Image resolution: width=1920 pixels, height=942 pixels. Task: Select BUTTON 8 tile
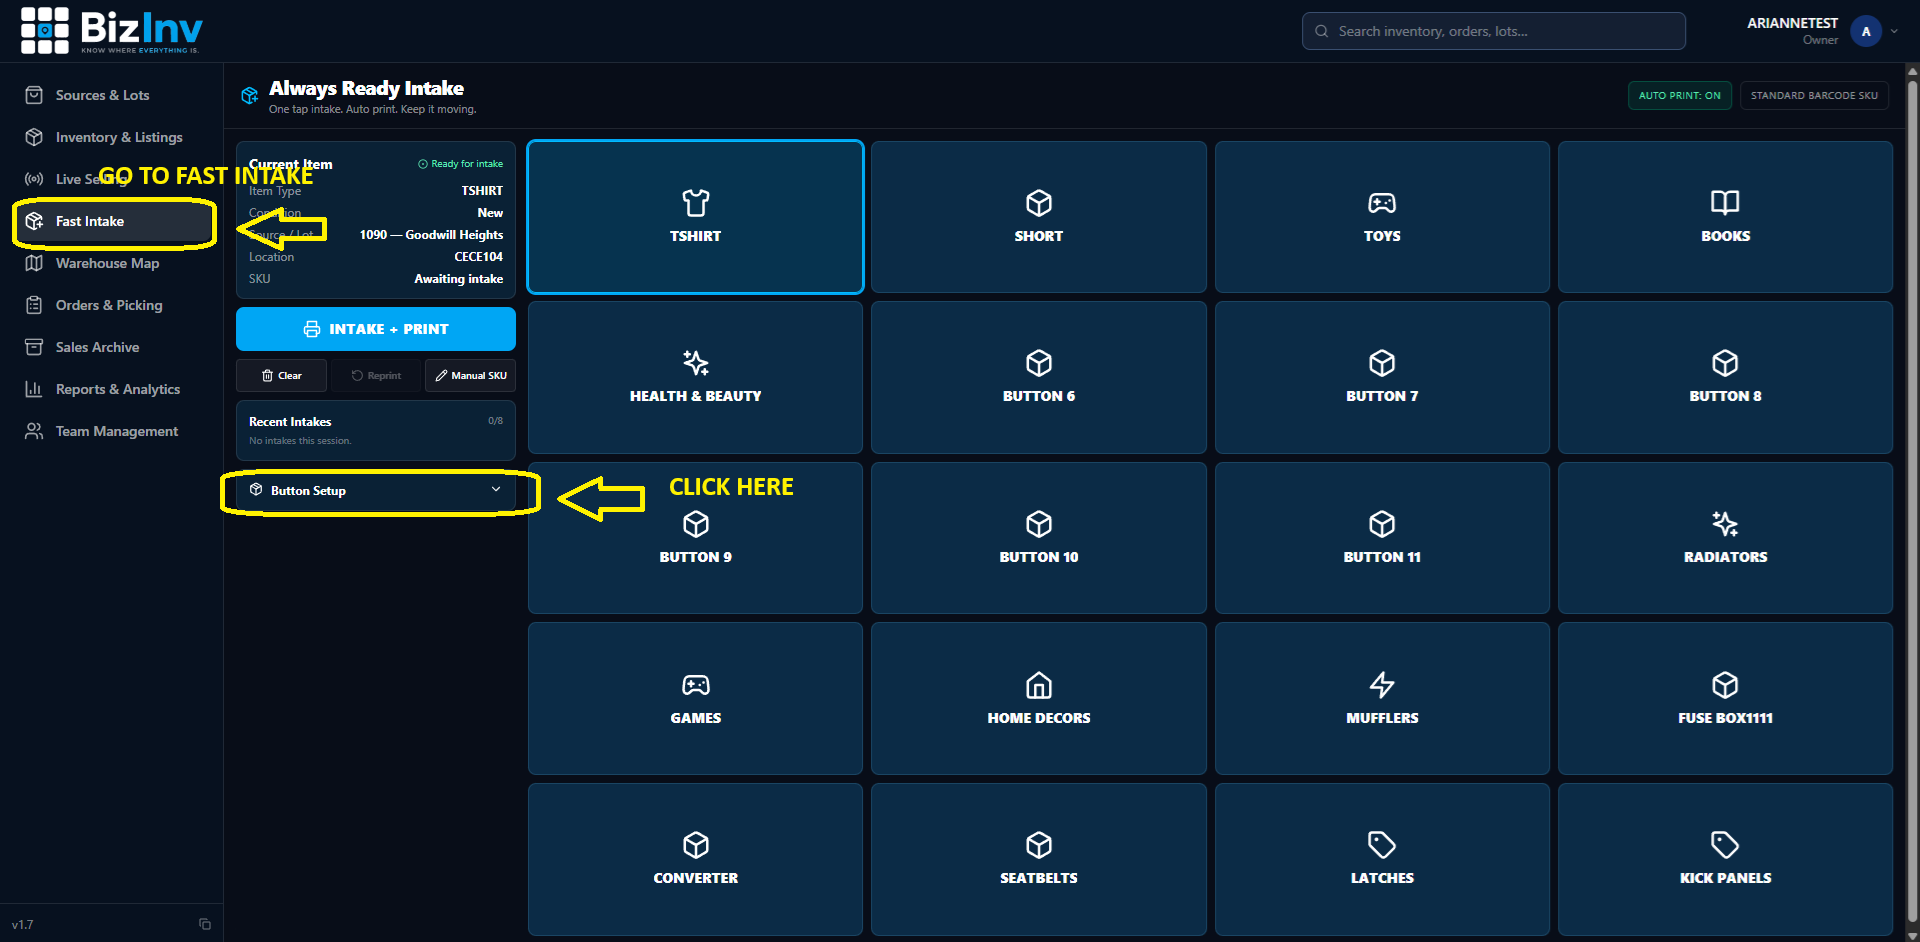(x=1725, y=377)
